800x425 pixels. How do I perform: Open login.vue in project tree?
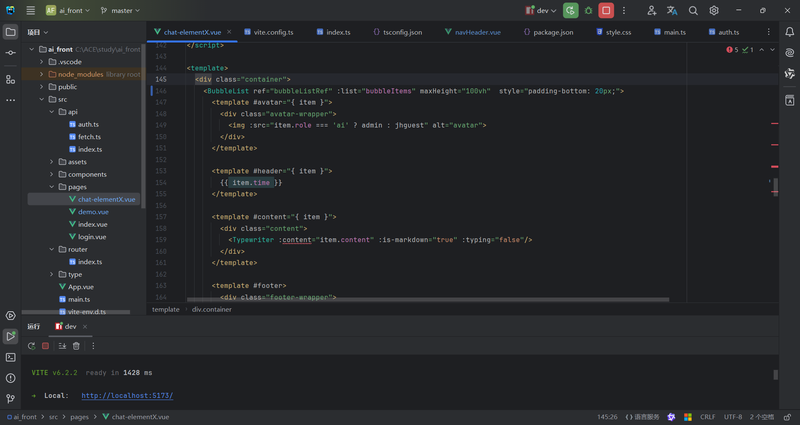92,237
